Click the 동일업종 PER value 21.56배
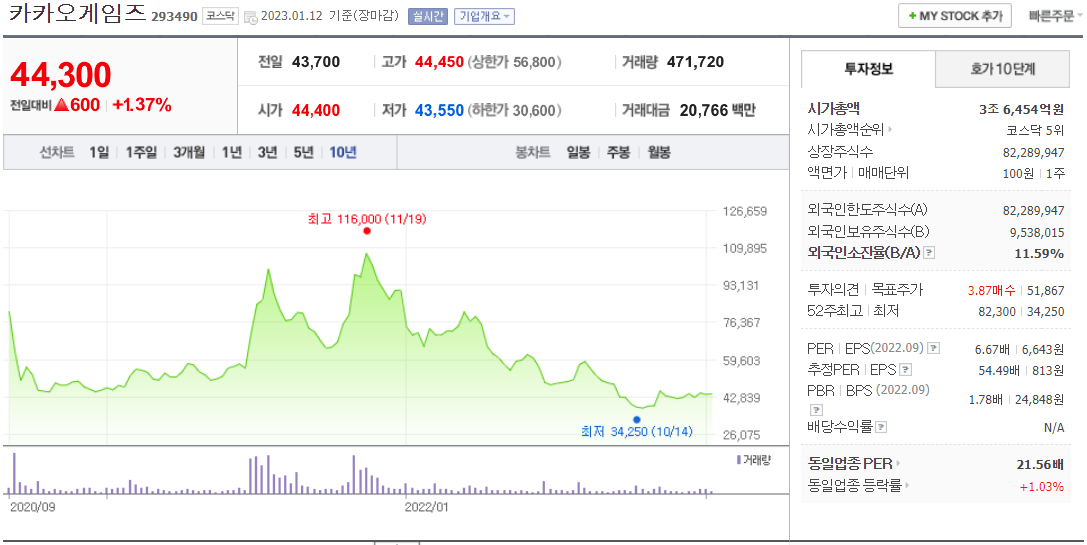The image size is (1087, 545). click(x=1041, y=465)
